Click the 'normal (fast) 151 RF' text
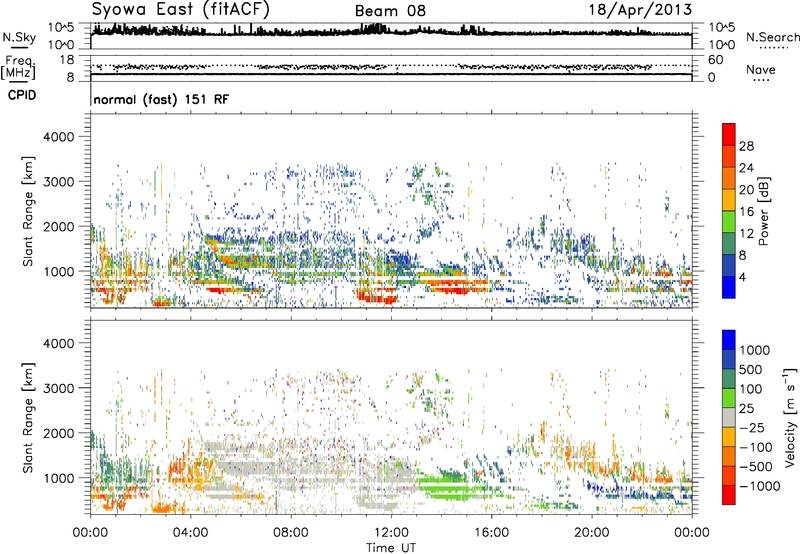Viewport: 800px width, 554px height. click(x=161, y=99)
